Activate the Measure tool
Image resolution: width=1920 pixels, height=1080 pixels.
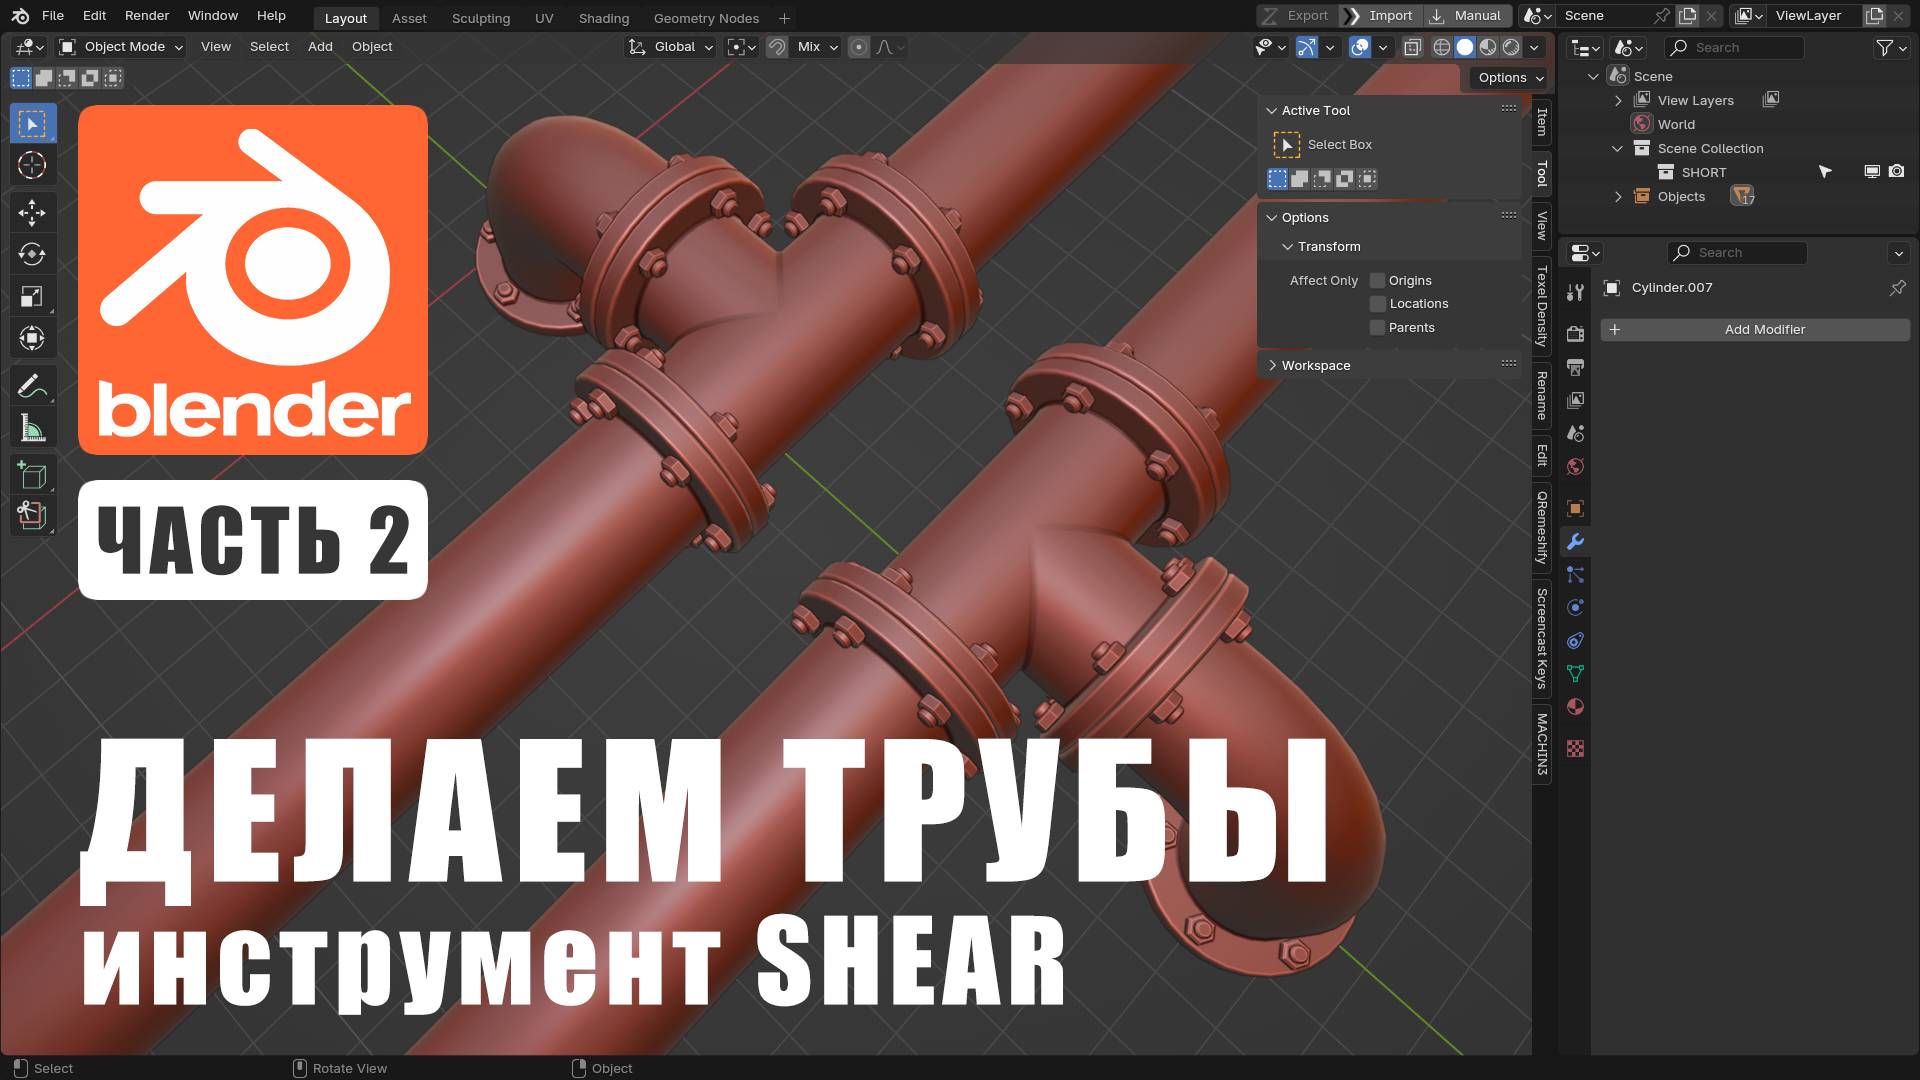coord(32,427)
